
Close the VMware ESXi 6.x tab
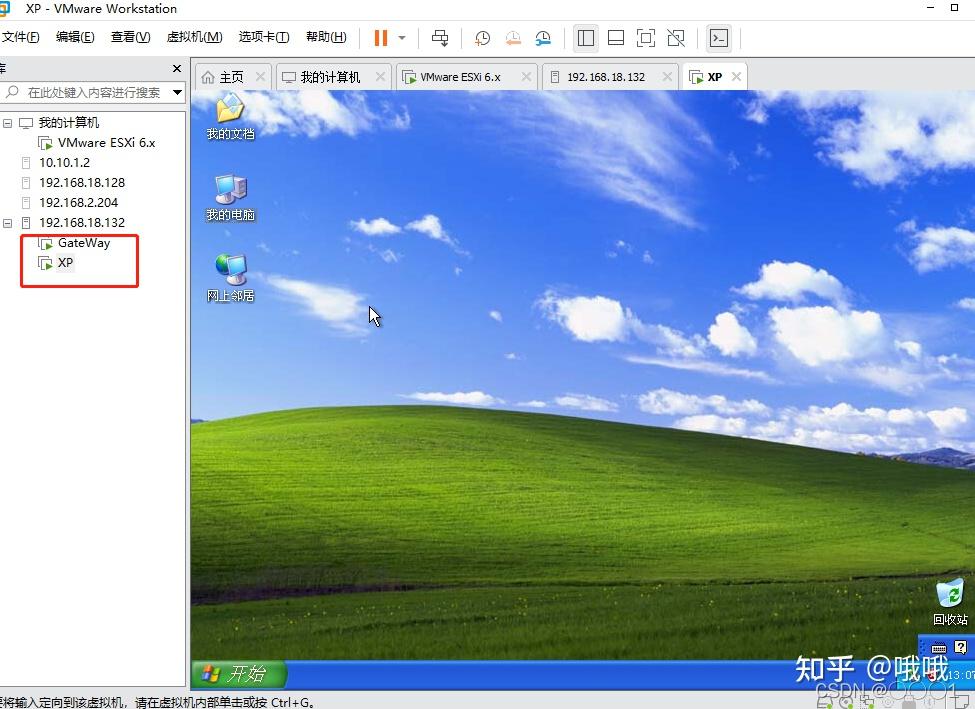click(x=526, y=76)
